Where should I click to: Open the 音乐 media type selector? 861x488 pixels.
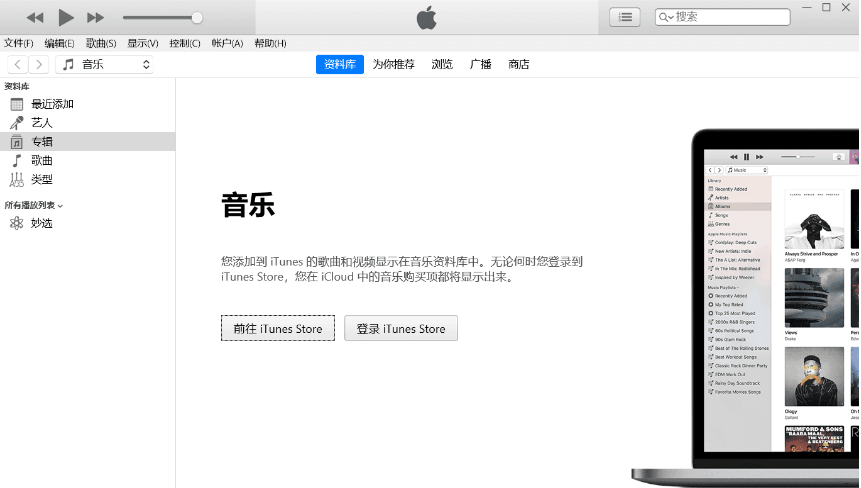pyautogui.click(x=104, y=64)
